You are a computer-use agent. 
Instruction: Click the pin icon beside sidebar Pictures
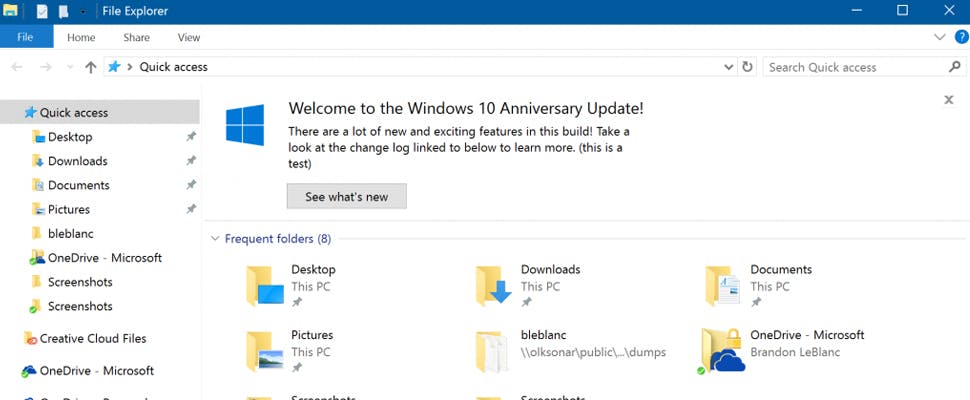click(191, 209)
